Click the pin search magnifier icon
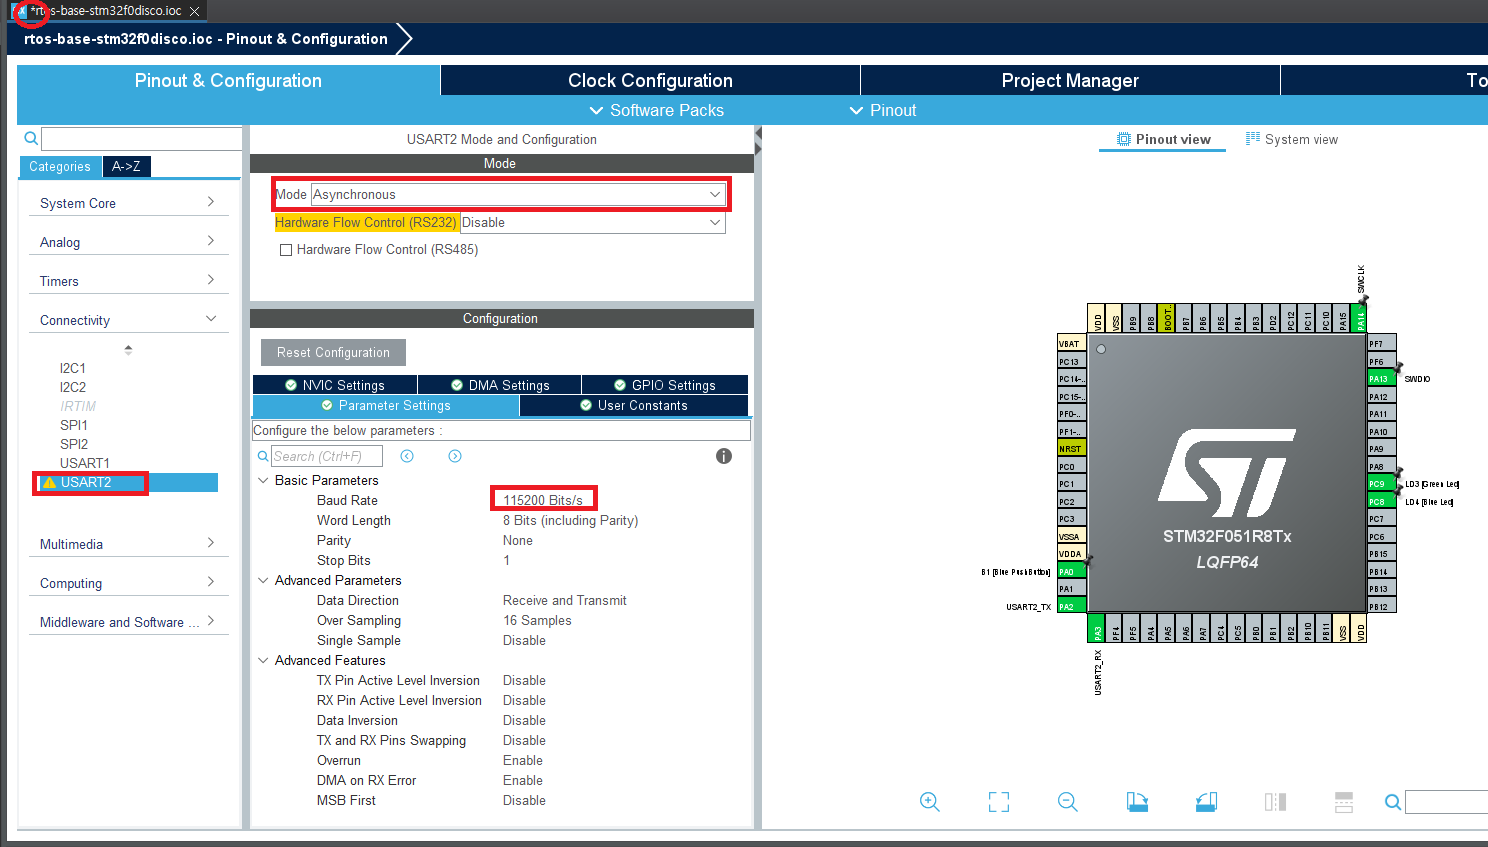The height and width of the screenshot is (847, 1488). pos(1392,802)
